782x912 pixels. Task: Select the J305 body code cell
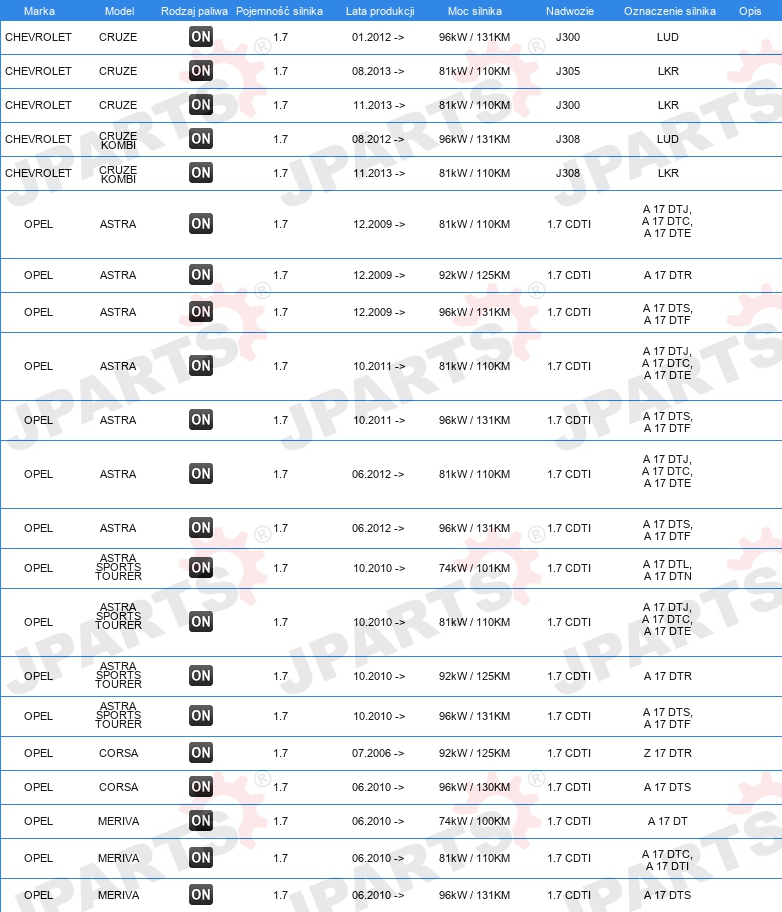(568, 71)
